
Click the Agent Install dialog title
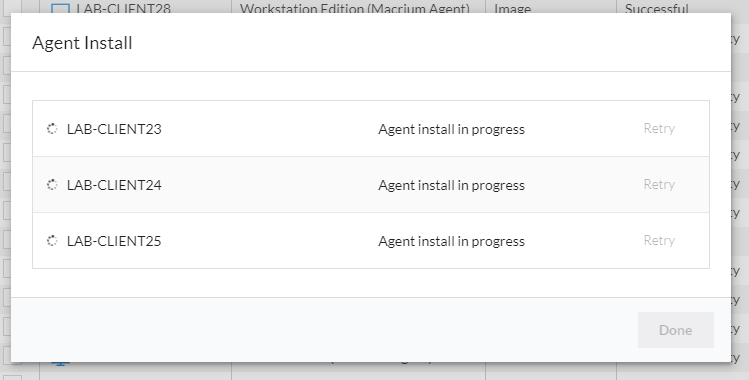82,43
